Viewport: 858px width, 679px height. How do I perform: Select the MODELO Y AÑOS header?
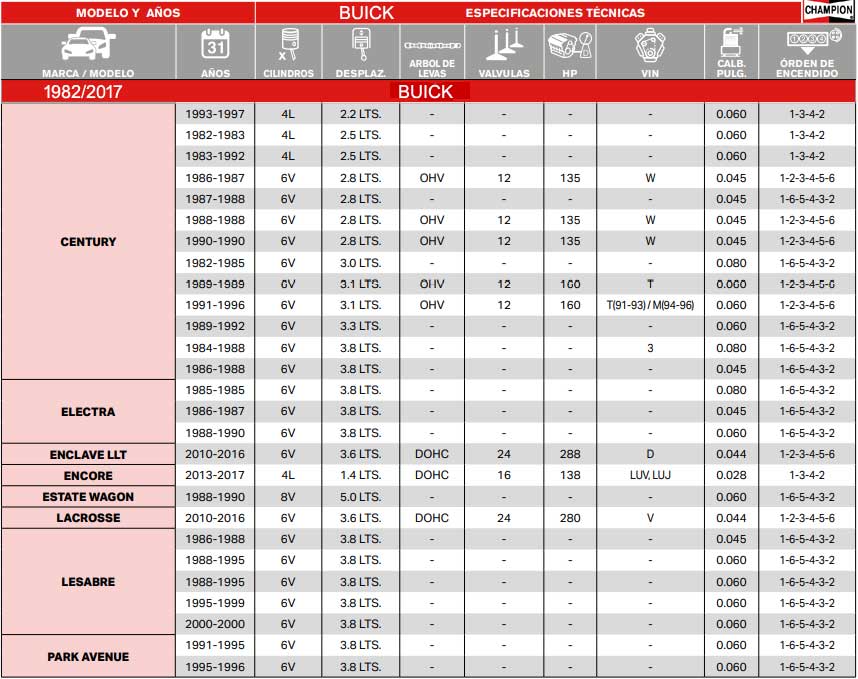(128, 13)
